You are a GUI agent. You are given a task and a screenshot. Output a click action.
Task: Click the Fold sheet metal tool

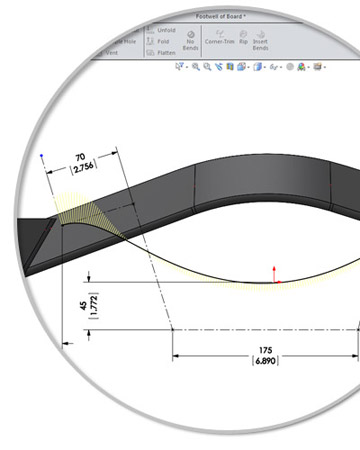pos(158,41)
